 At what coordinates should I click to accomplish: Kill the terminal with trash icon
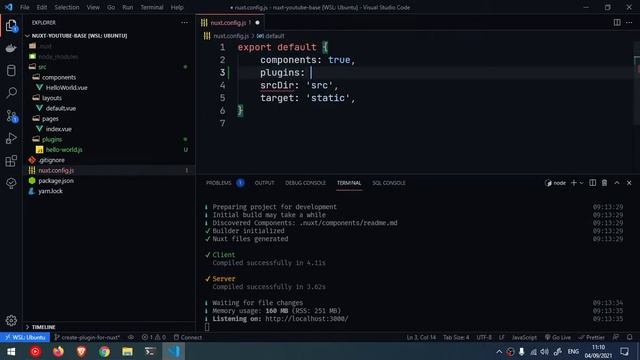tap(604, 183)
